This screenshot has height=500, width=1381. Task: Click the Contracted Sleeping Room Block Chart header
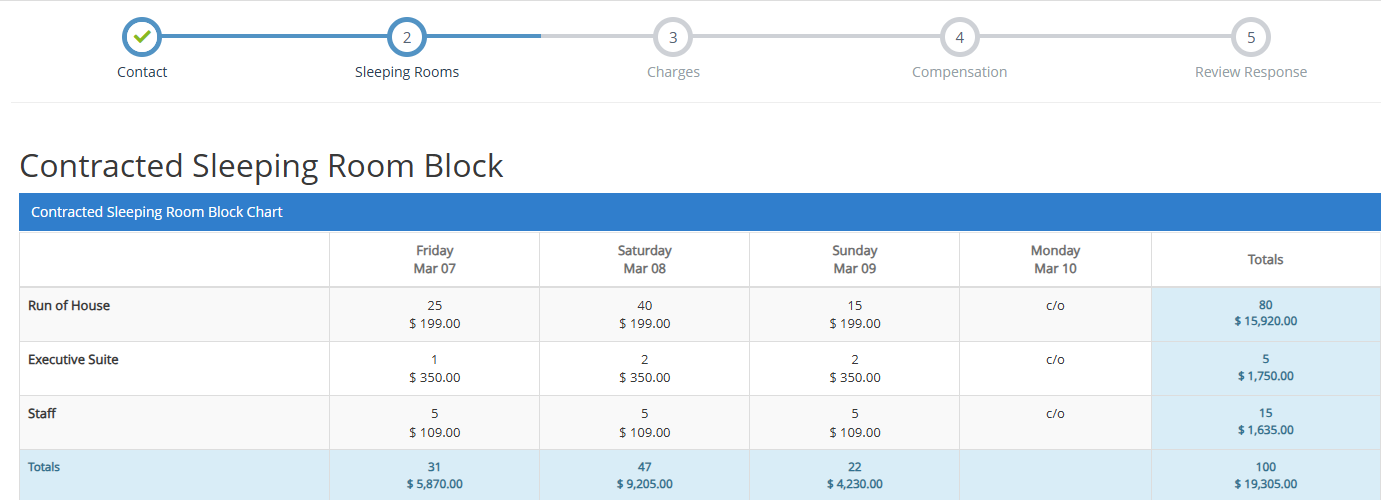click(x=157, y=212)
